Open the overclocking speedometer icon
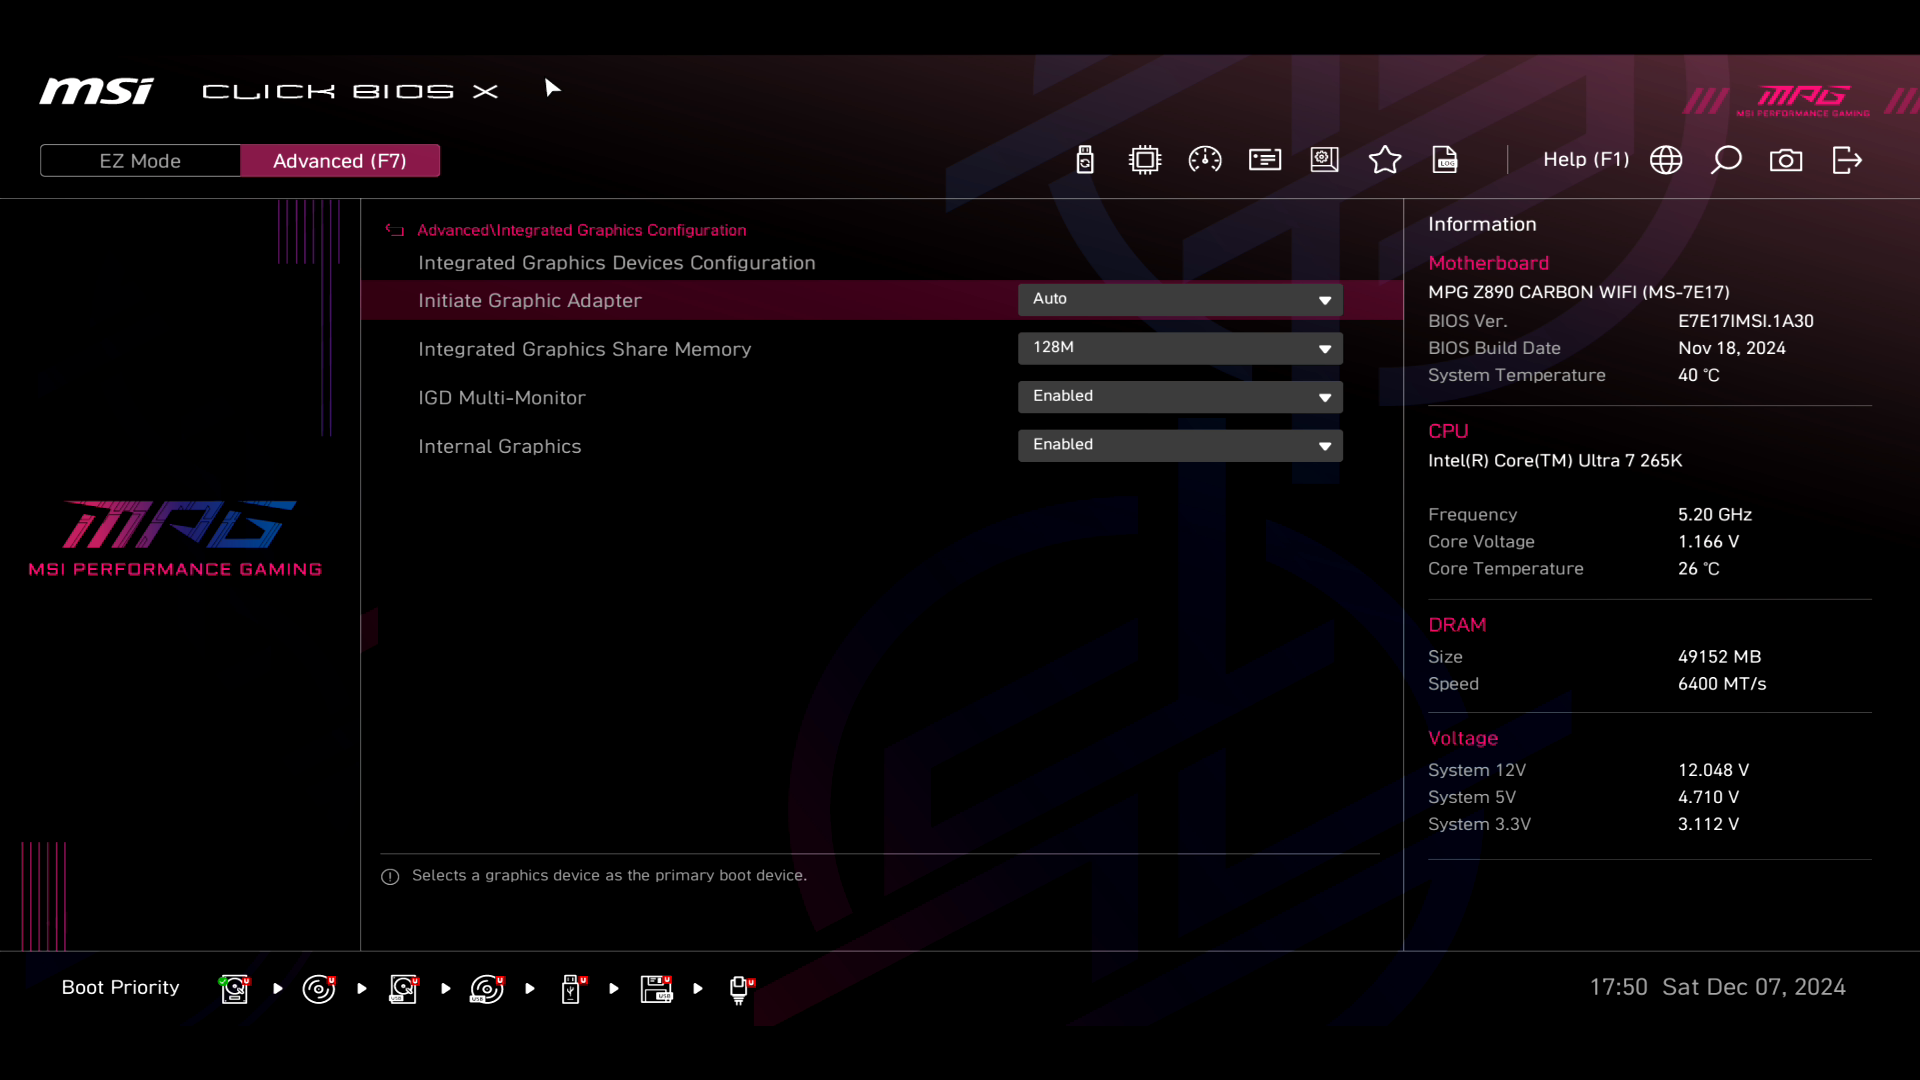Screen dimensions: 1920x1080 point(1205,160)
